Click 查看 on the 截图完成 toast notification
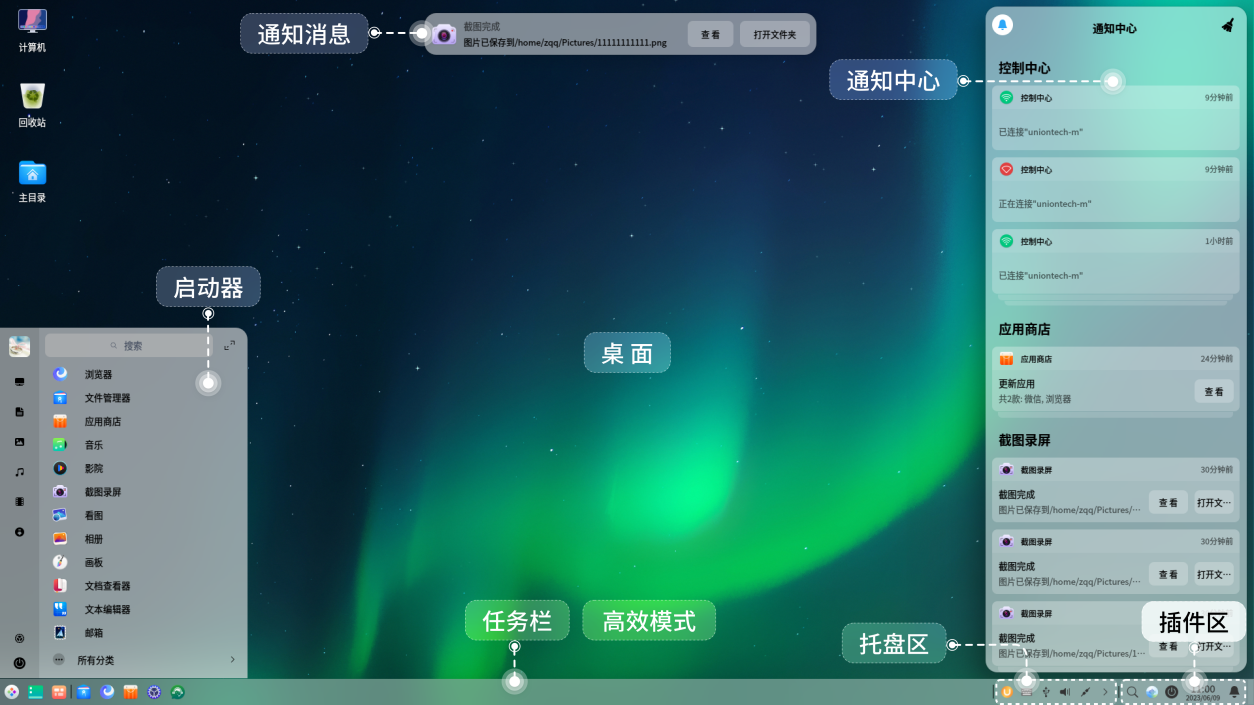The image size is (1254, 705). (x=710, y=34)
